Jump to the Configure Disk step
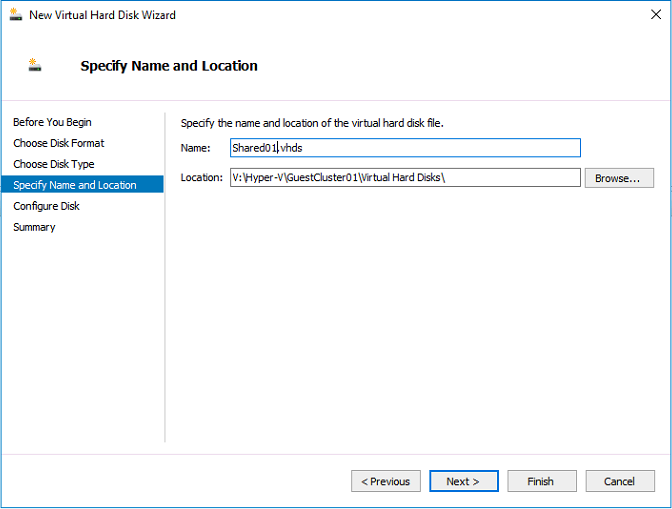This screenshot has width=672, height=509. coord(46,206)
